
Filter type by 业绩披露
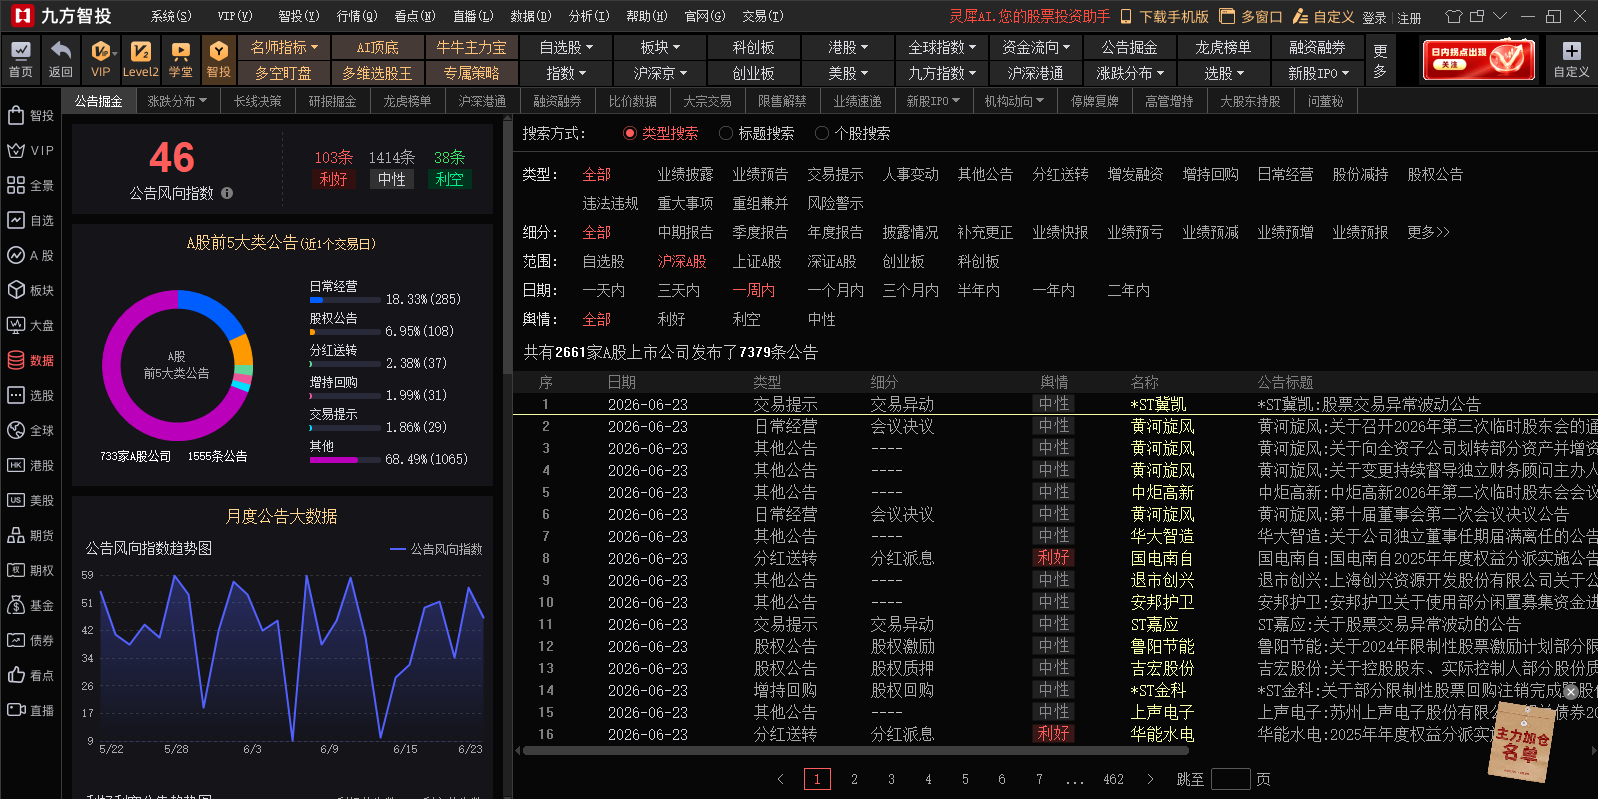pyautogui.click(x=685, y=174)
